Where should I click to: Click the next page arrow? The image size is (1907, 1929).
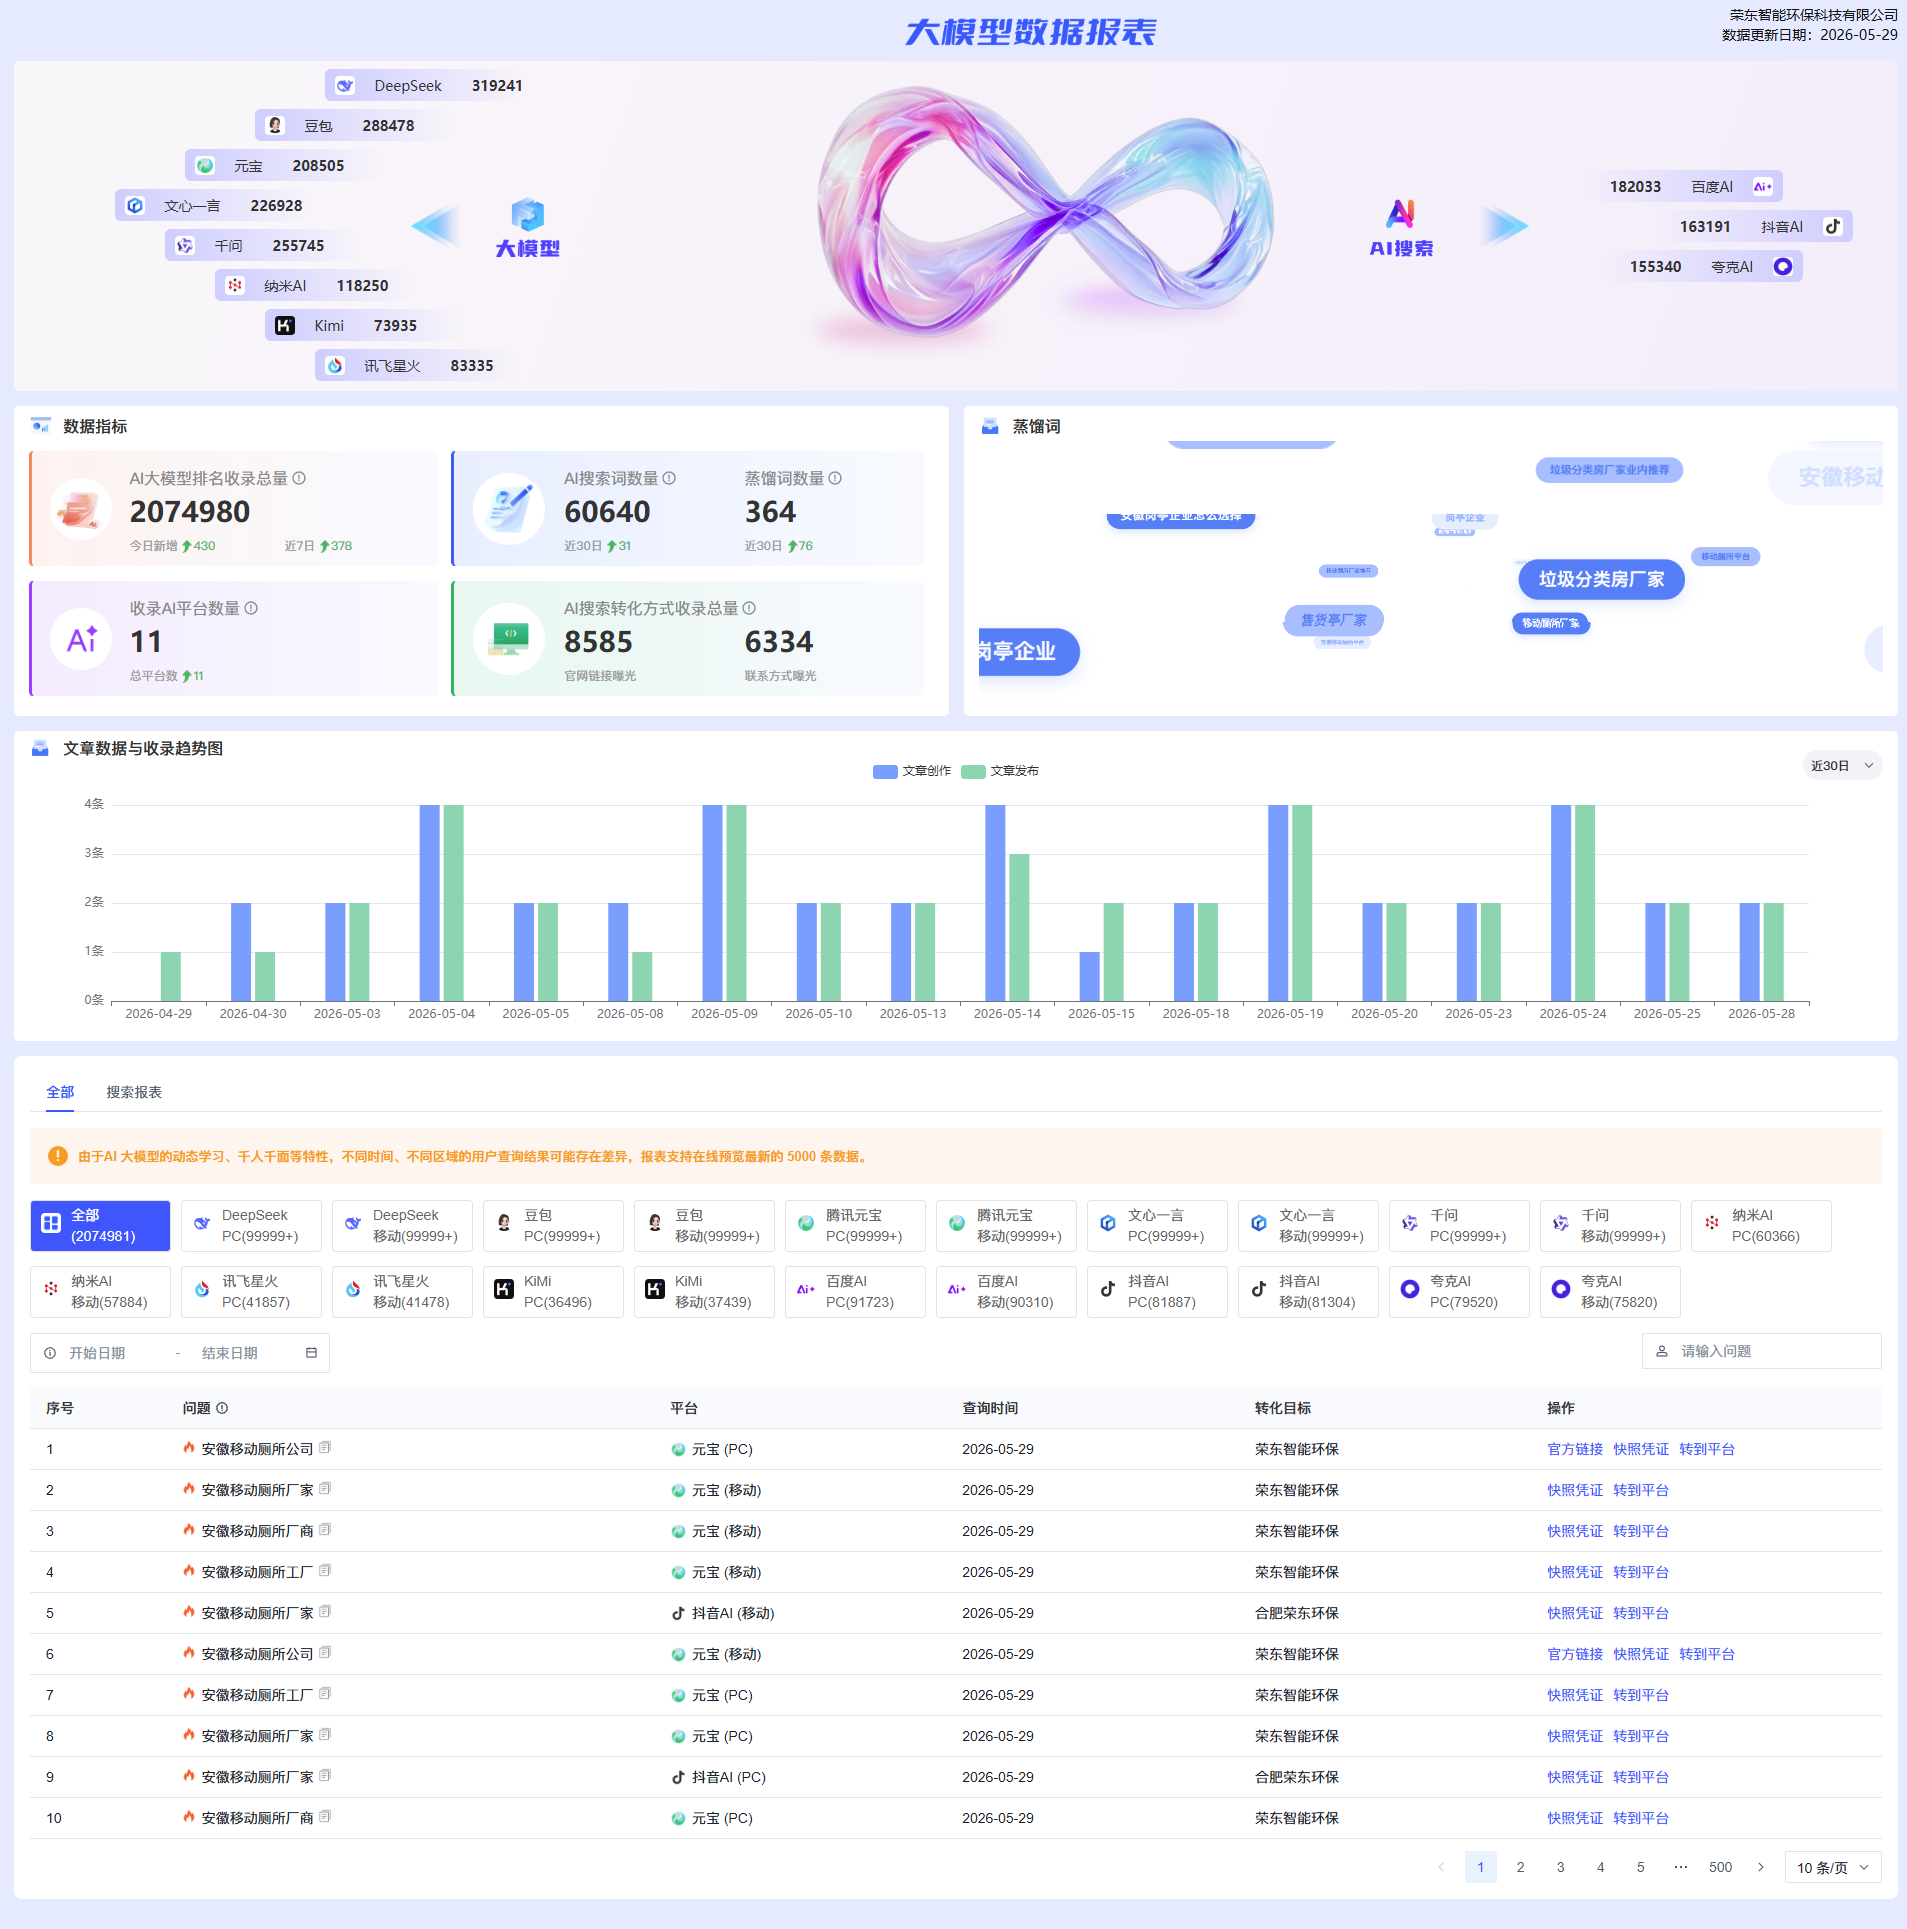pyautogui.click(x=1760, y=1867)
